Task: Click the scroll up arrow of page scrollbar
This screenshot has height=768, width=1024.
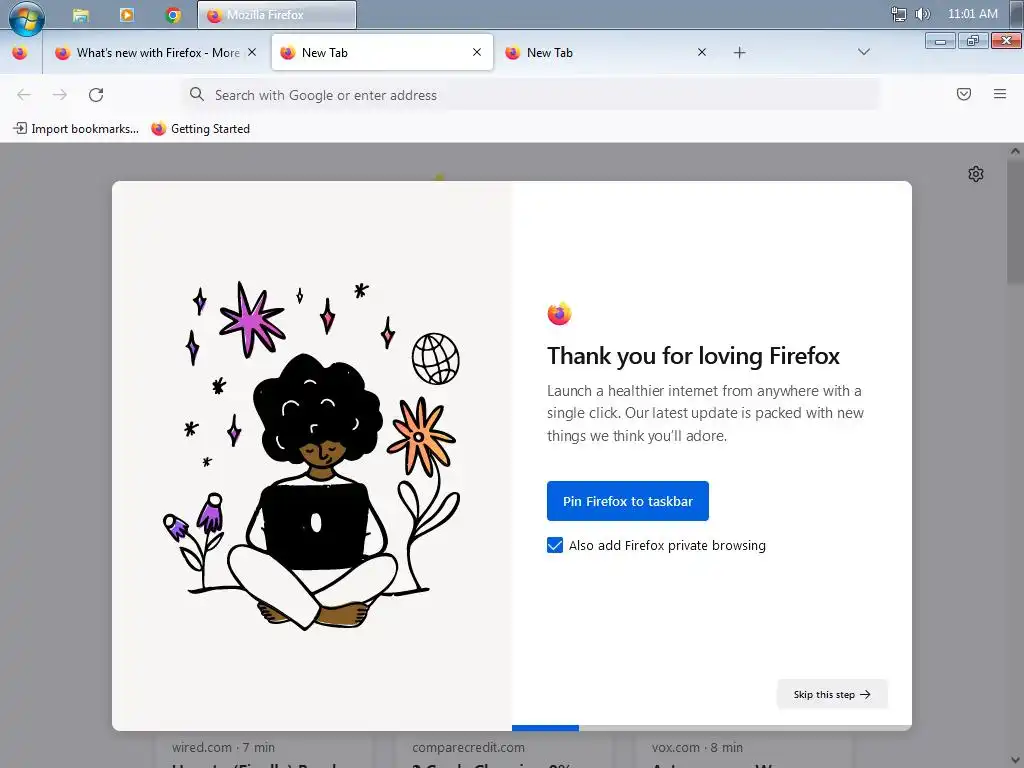Action: tap(1015, 151)
